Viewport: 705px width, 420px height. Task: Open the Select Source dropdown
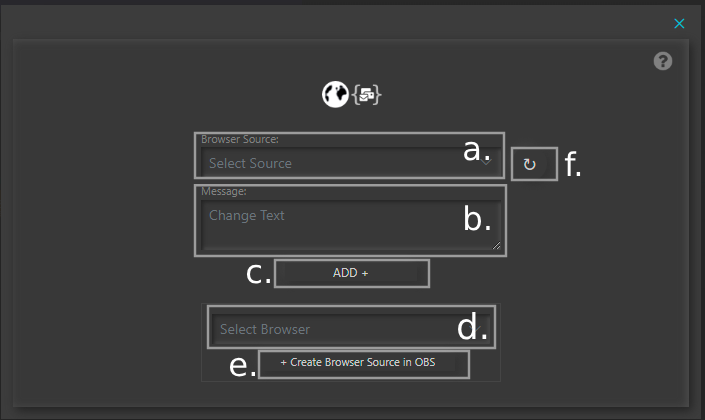click(x=330, y=163)
